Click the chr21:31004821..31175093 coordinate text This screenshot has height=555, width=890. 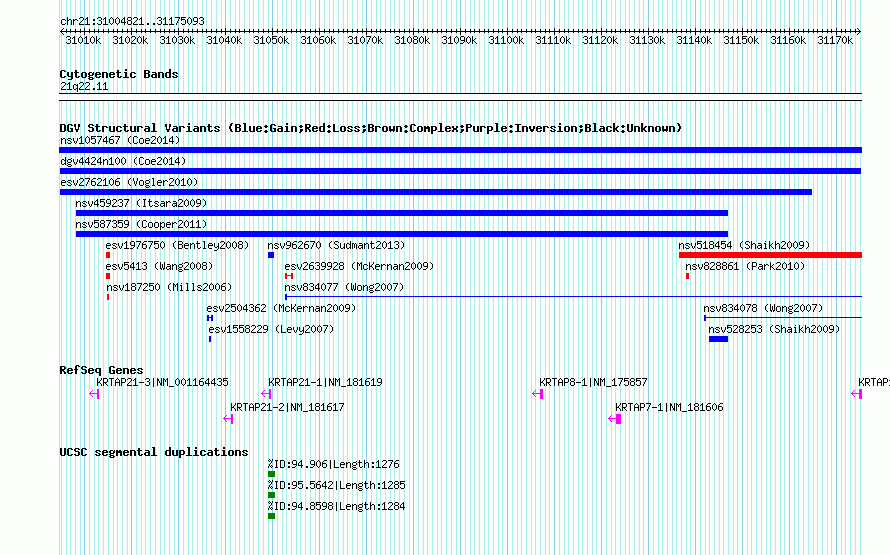(132, 21)
